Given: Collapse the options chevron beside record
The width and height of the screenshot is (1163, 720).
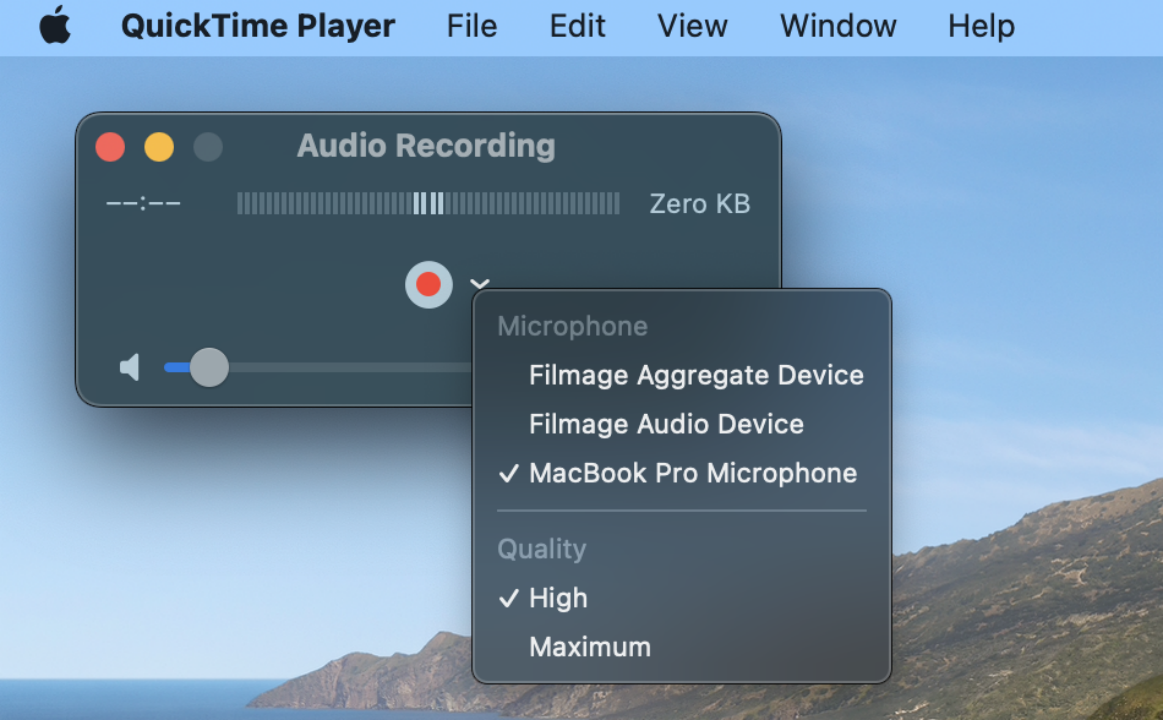Looking at the screenshot, I should [x=479, y=285].
